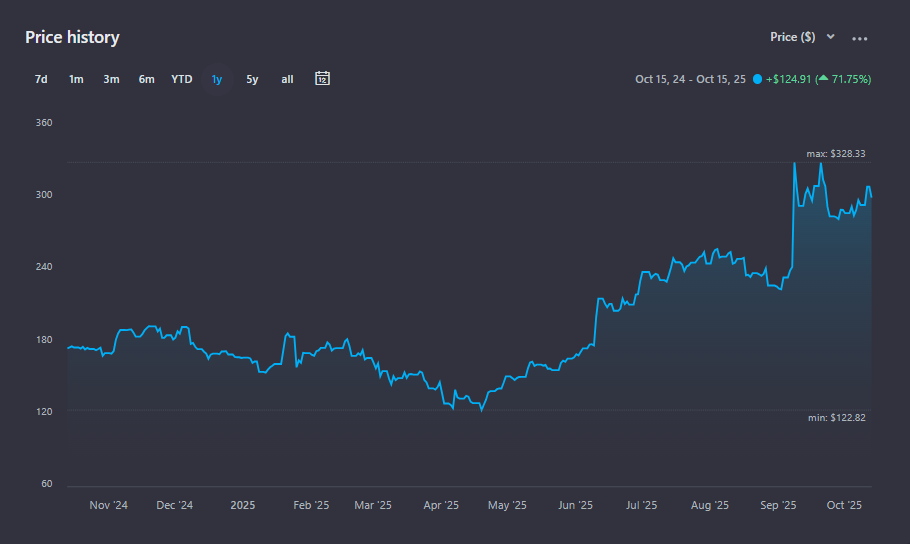This screenshot has width=910, height=544.
Task: Click the max: $328.33 label
Action: 835,154
